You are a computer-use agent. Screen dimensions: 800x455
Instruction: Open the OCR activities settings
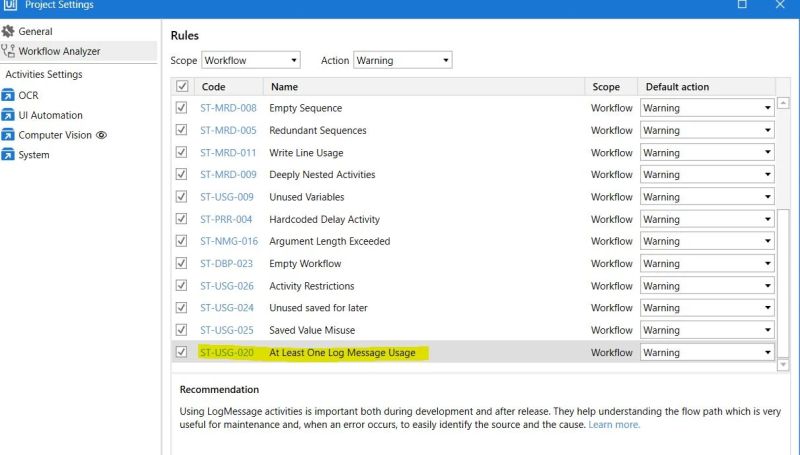pos(28,95)
